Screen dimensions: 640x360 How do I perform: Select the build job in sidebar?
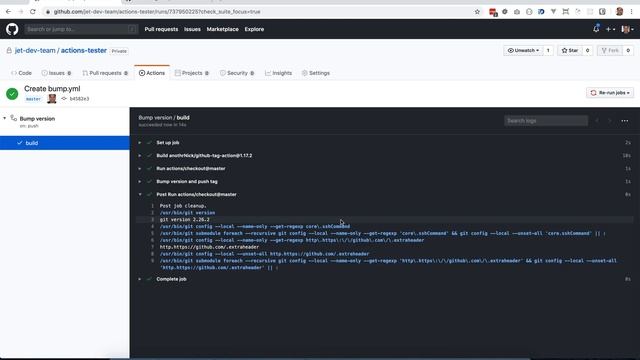tap(65, 143)
